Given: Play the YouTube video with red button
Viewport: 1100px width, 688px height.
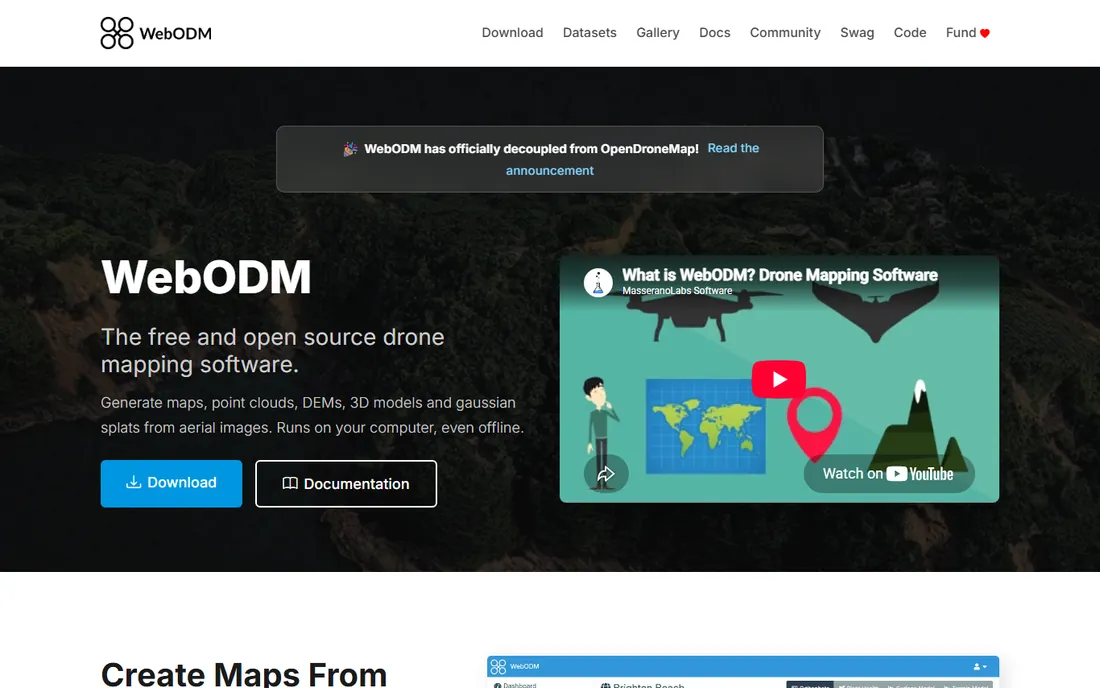Looking at the screenshot, I should (x=779, y=379).
